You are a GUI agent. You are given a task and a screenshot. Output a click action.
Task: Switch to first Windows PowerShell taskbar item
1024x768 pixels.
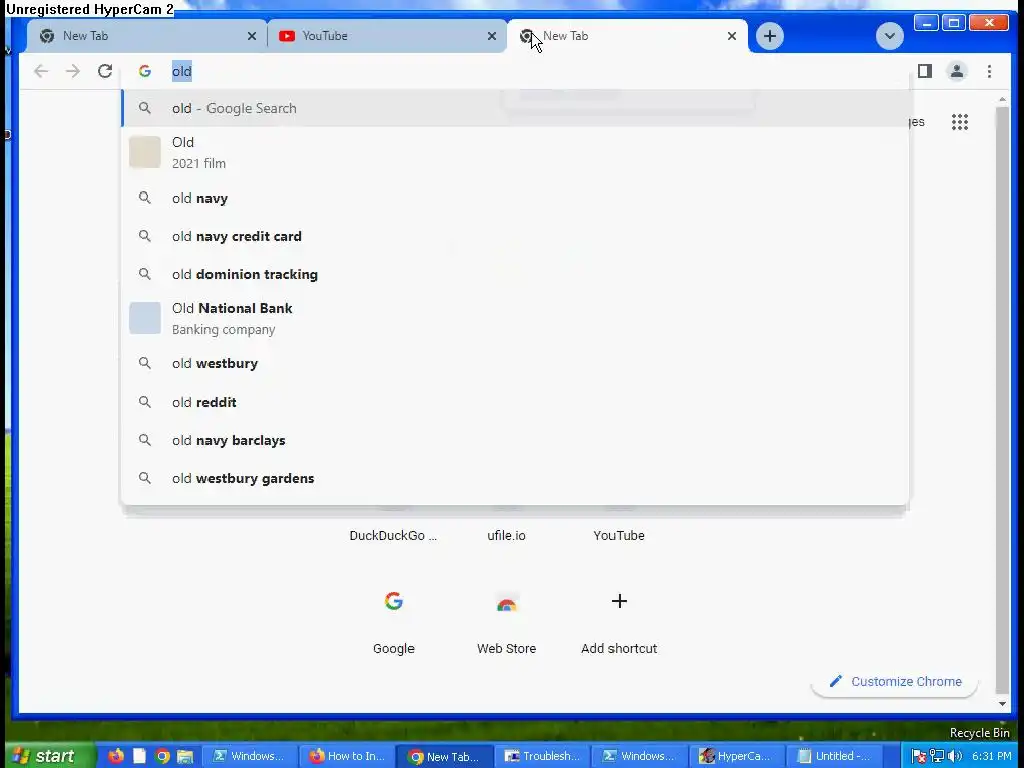tap(249, 756)
